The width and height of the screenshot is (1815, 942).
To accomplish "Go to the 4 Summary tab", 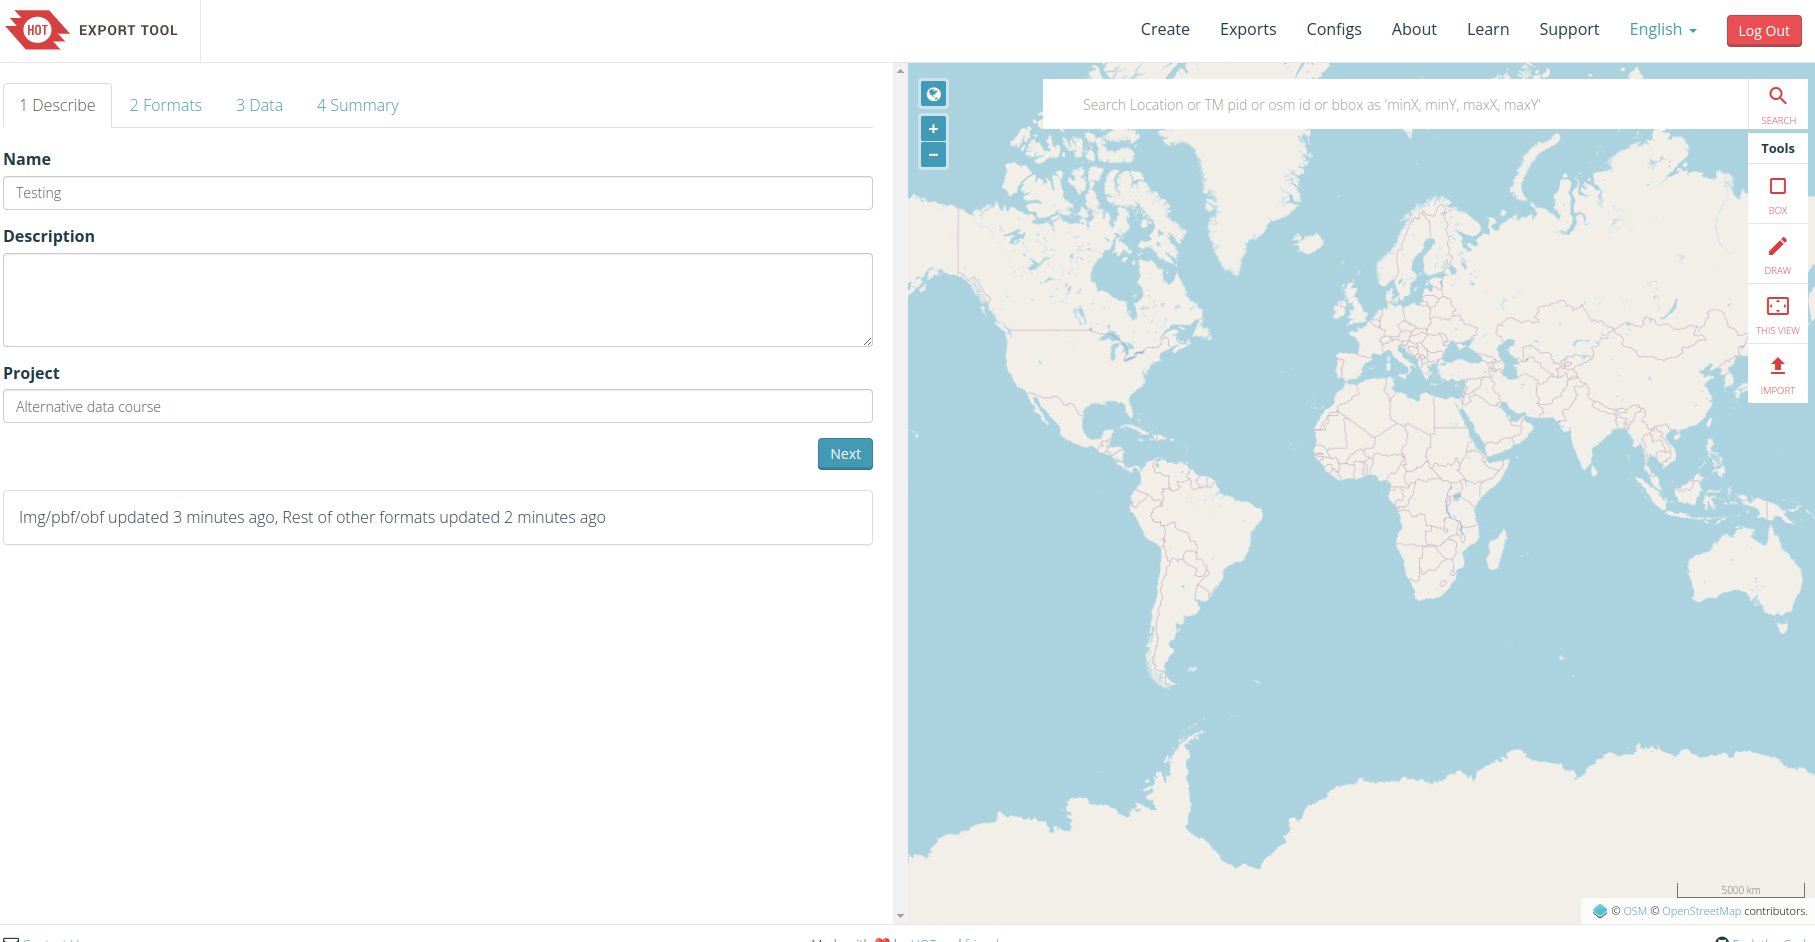I will [357, 105].
